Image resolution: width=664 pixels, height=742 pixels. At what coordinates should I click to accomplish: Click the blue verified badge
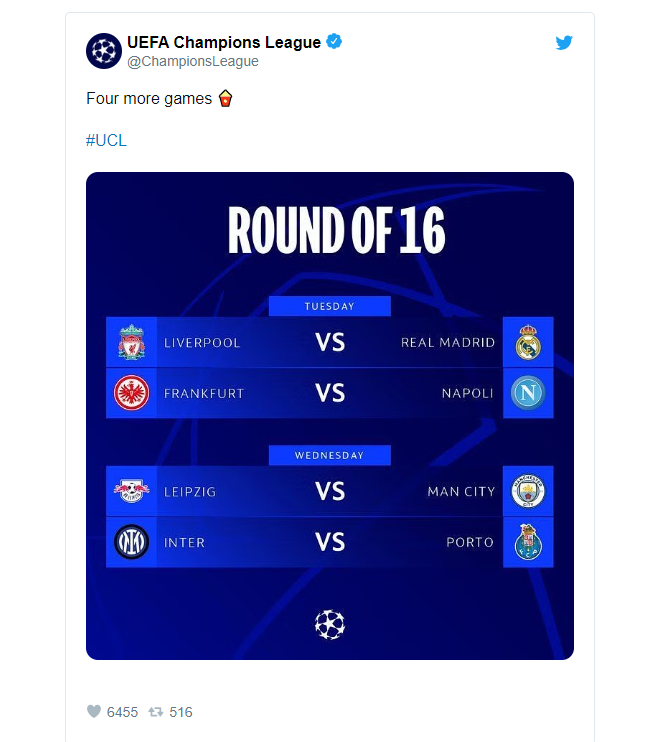click(x=334, y=42)
